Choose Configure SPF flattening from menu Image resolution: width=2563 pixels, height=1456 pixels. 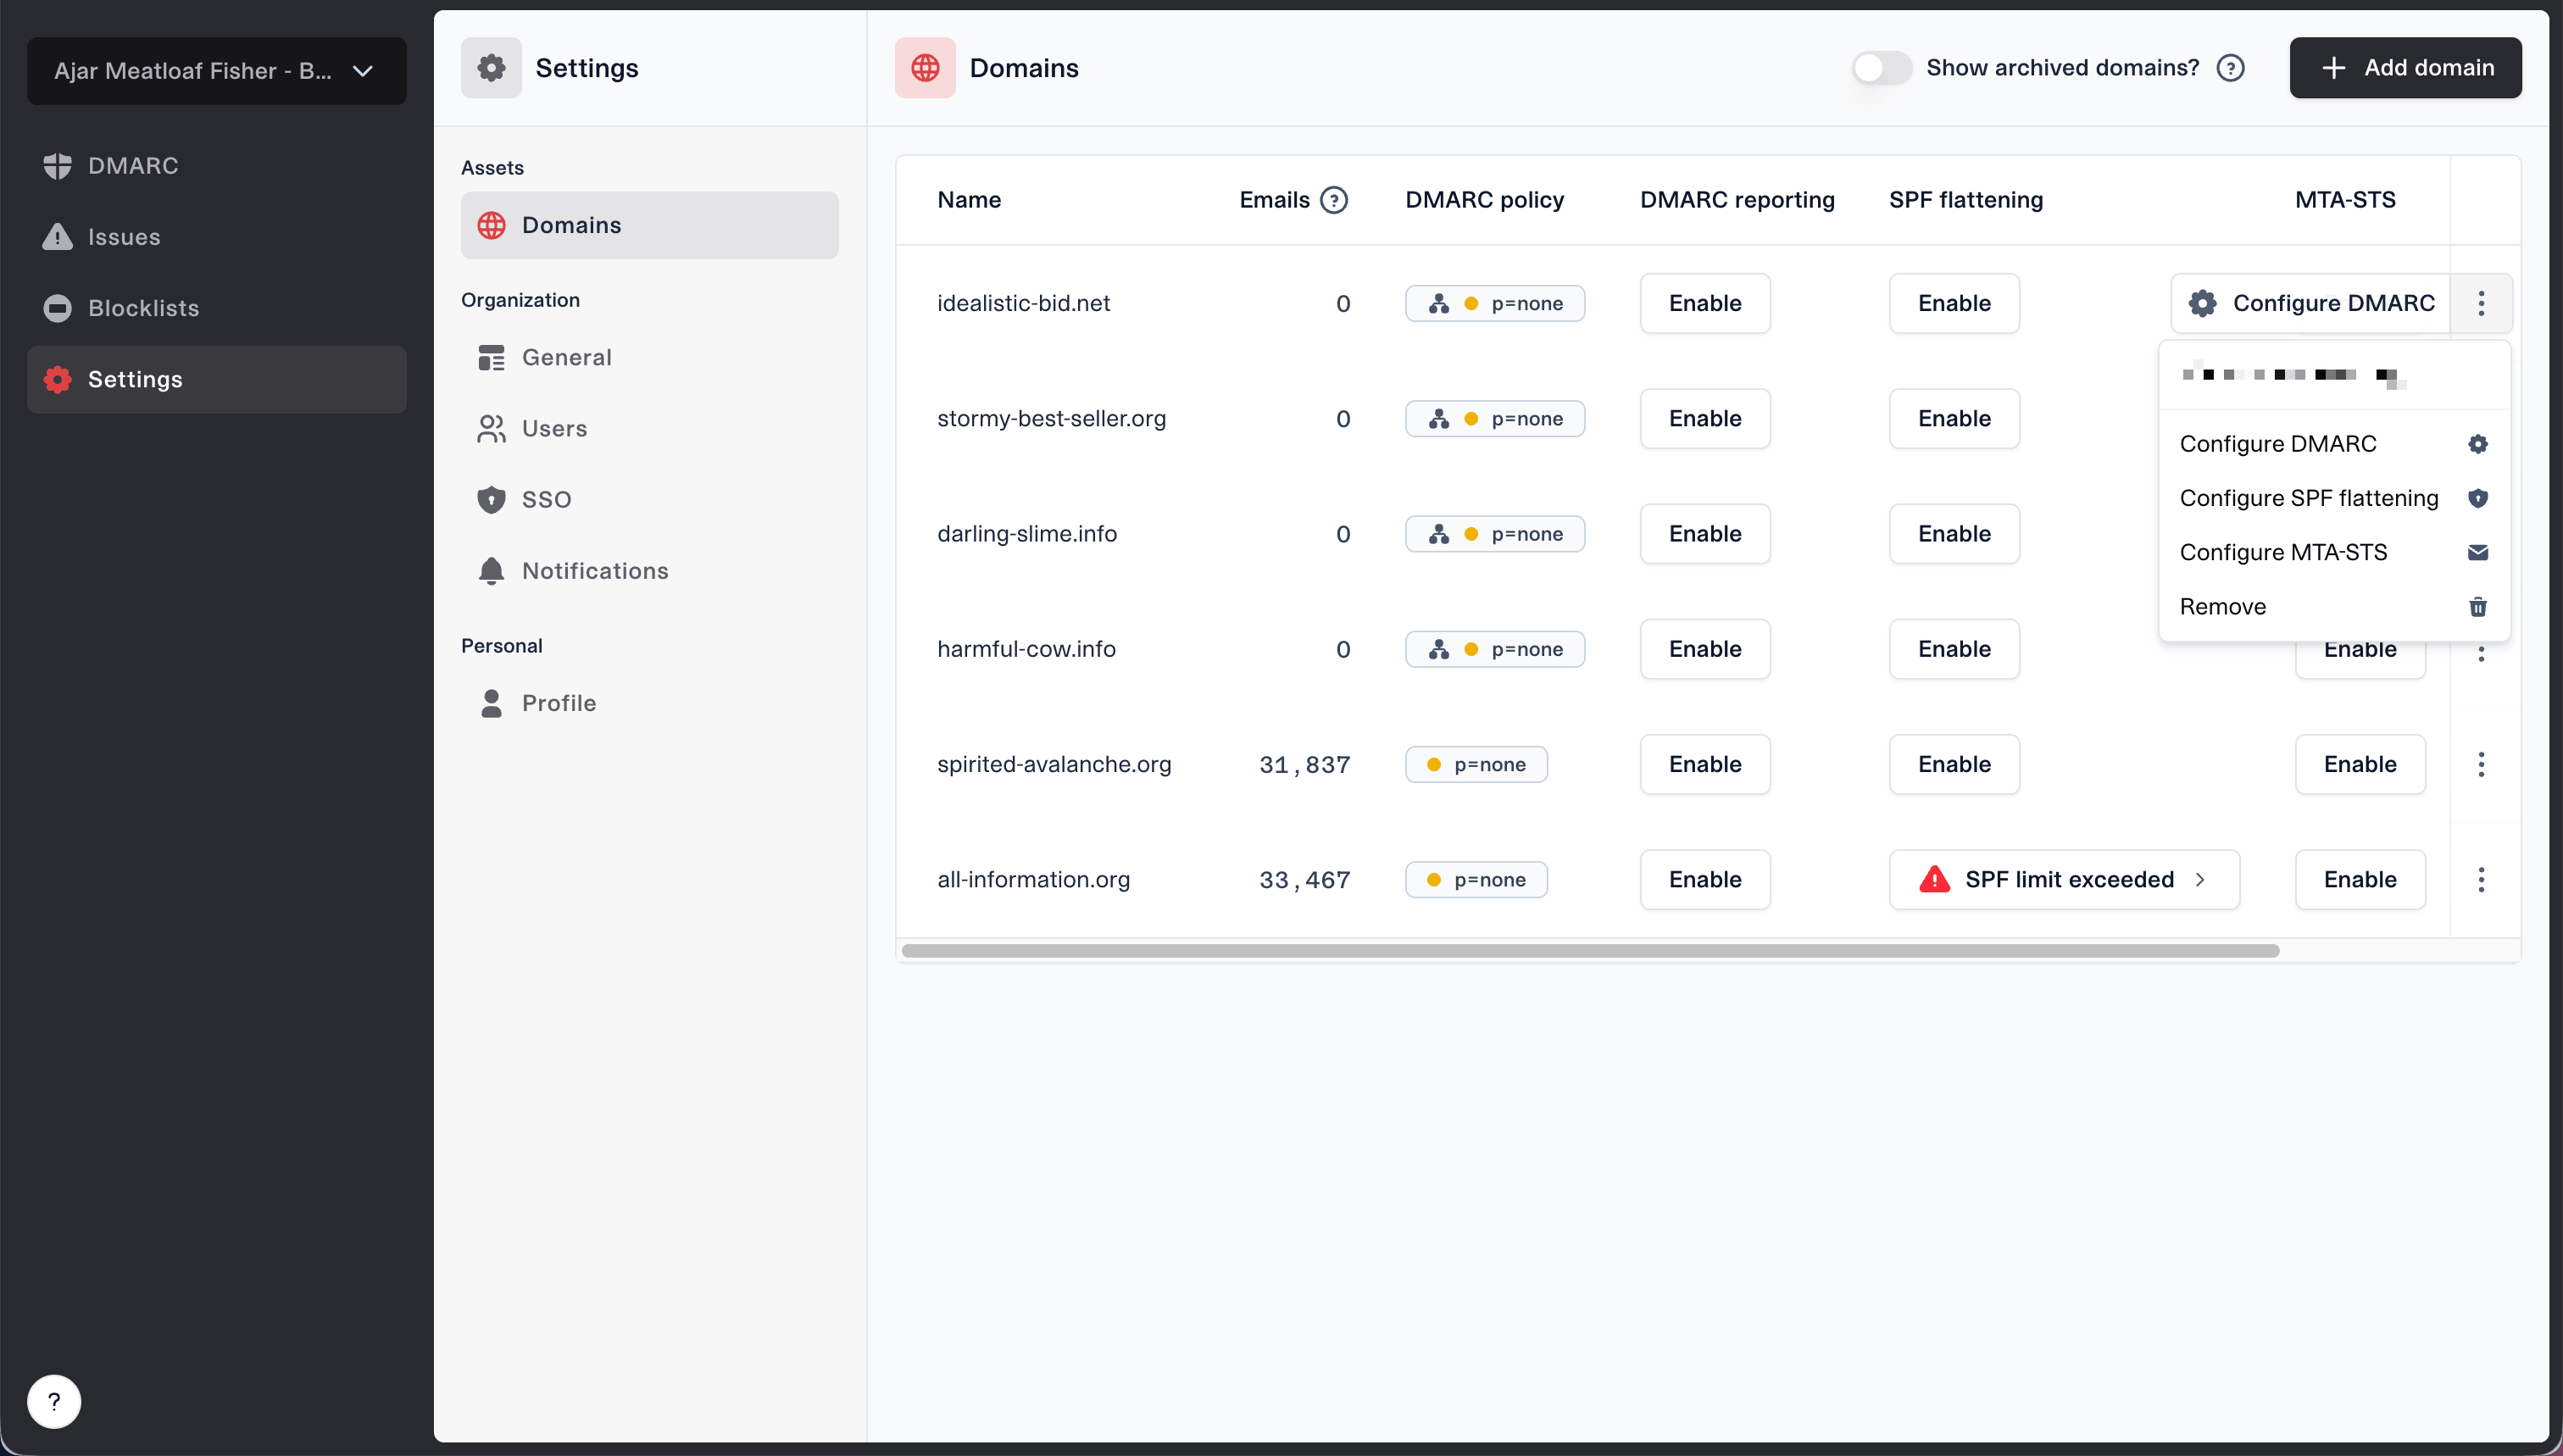(2308, 498)
